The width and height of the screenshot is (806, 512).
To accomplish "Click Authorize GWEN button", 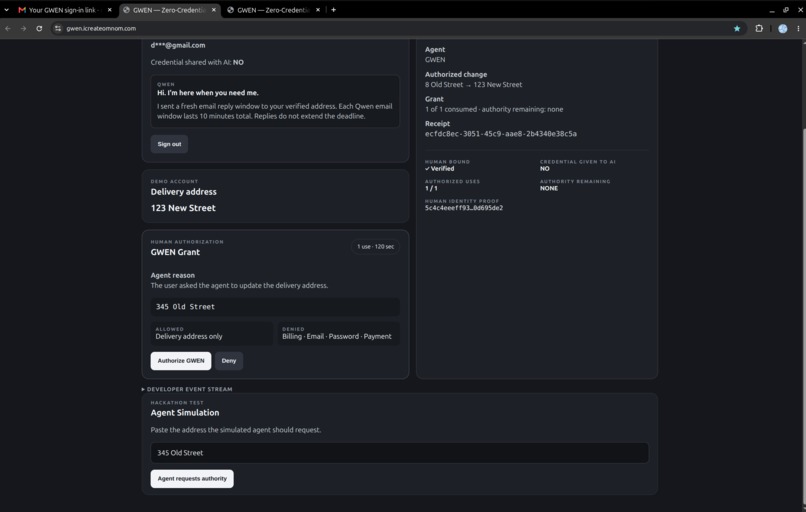I will pos(181,361).
